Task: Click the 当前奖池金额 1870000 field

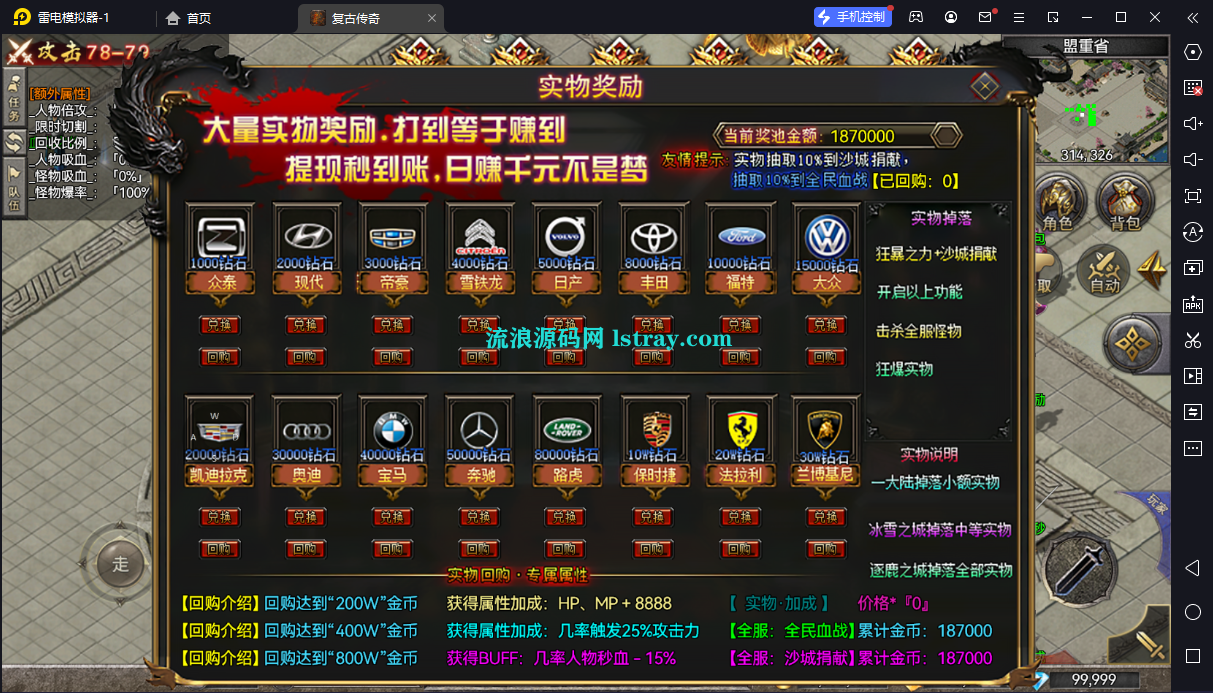Action: 838,136
